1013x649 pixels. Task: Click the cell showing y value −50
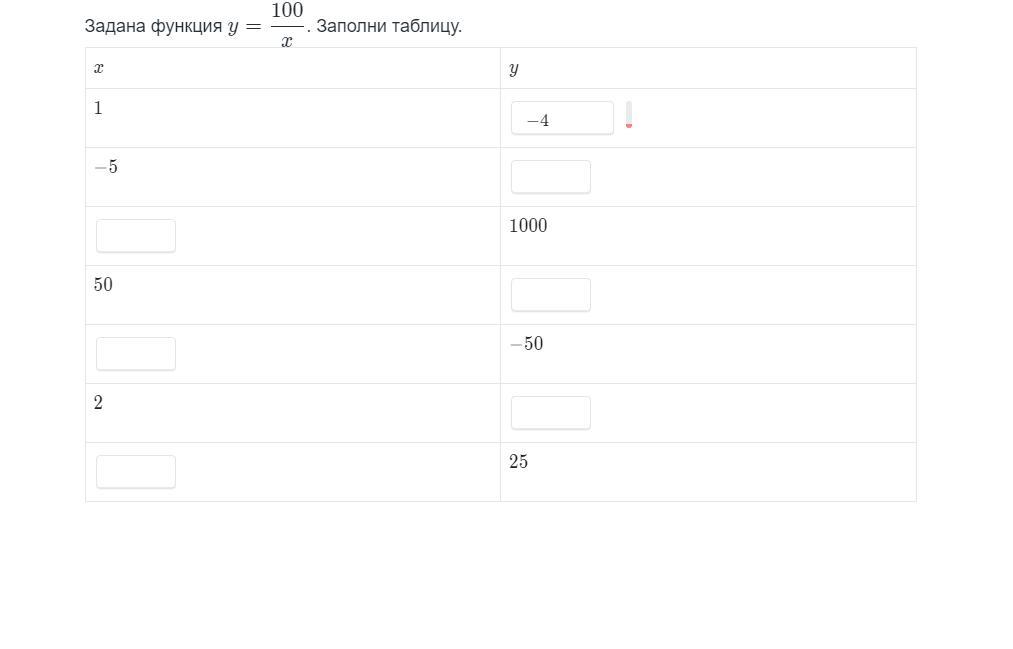[x=708, y=354]
